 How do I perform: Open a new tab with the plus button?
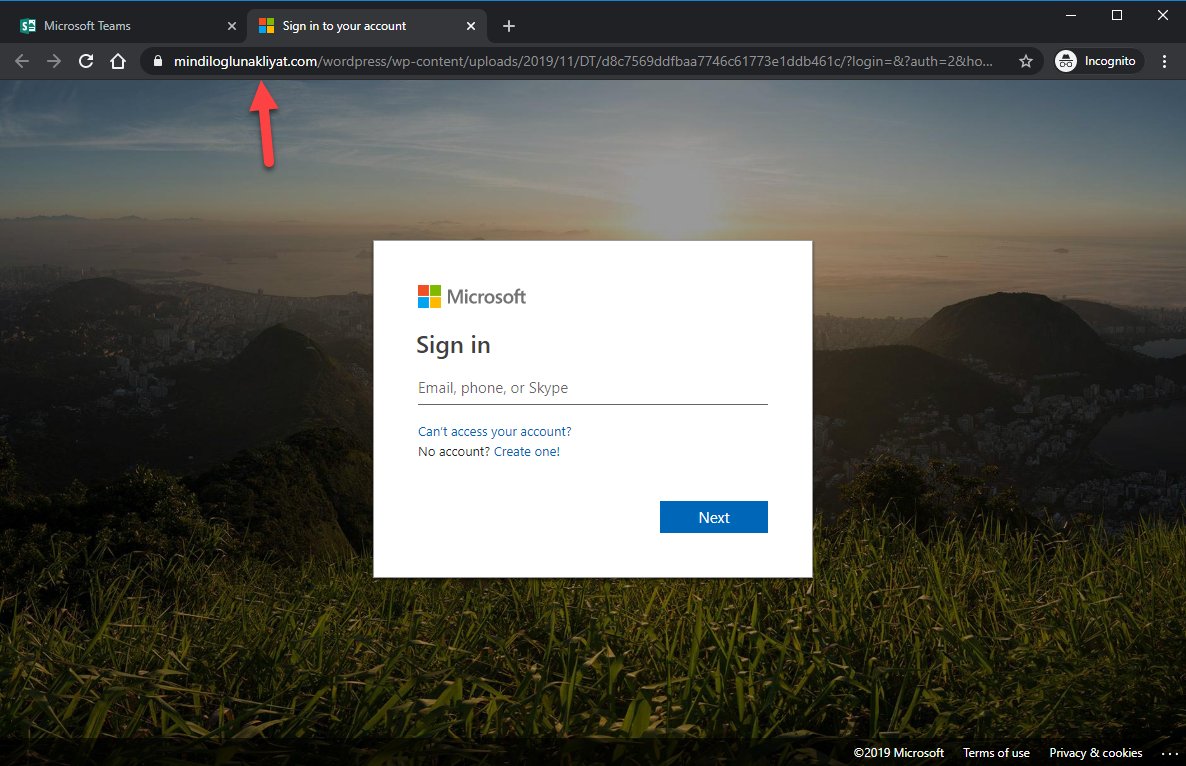tap(509, 26)
